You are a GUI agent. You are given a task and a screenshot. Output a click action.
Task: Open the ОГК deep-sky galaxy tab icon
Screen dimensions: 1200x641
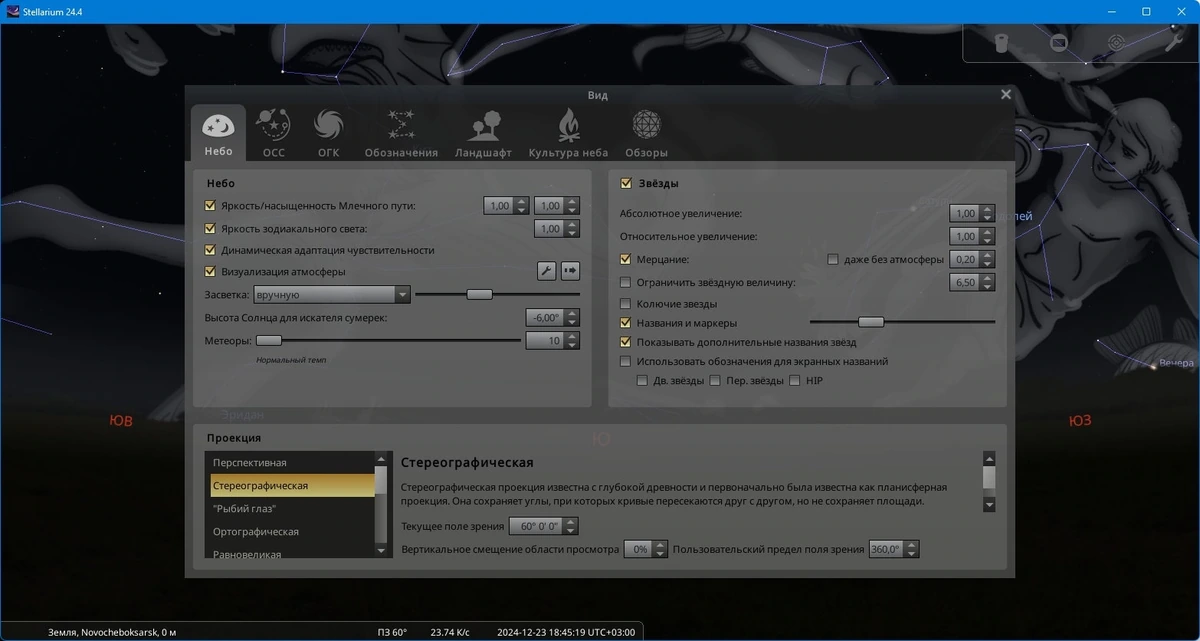pyautogui.click(x=328, y=133)
